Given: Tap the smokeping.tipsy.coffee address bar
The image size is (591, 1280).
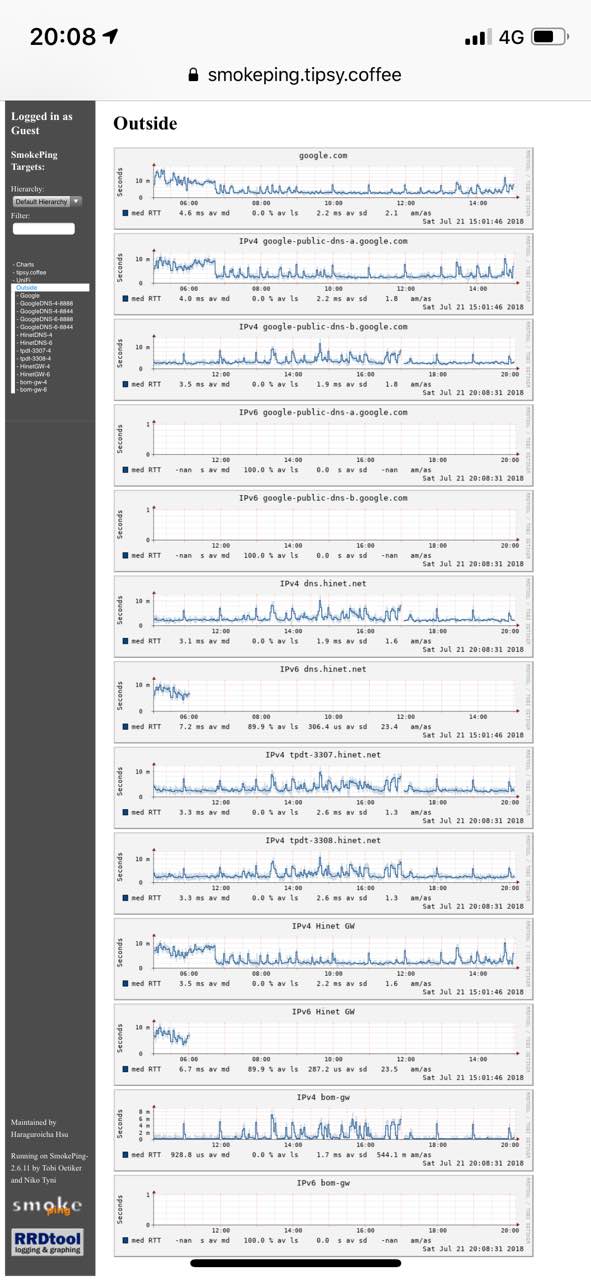Looking at the screenshot, I should [295, 75].
